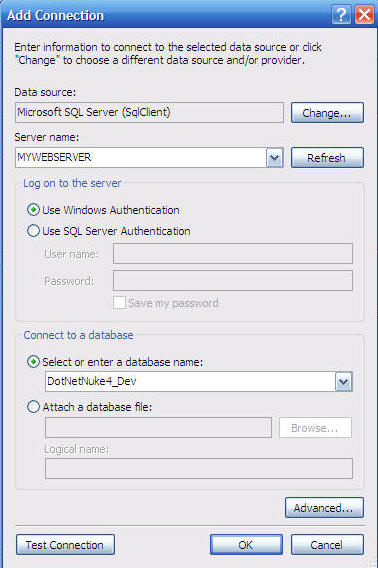The height and width of the screenshot is (568, 378).
Task: Click the help question mark icon
Action: point(341,15)
